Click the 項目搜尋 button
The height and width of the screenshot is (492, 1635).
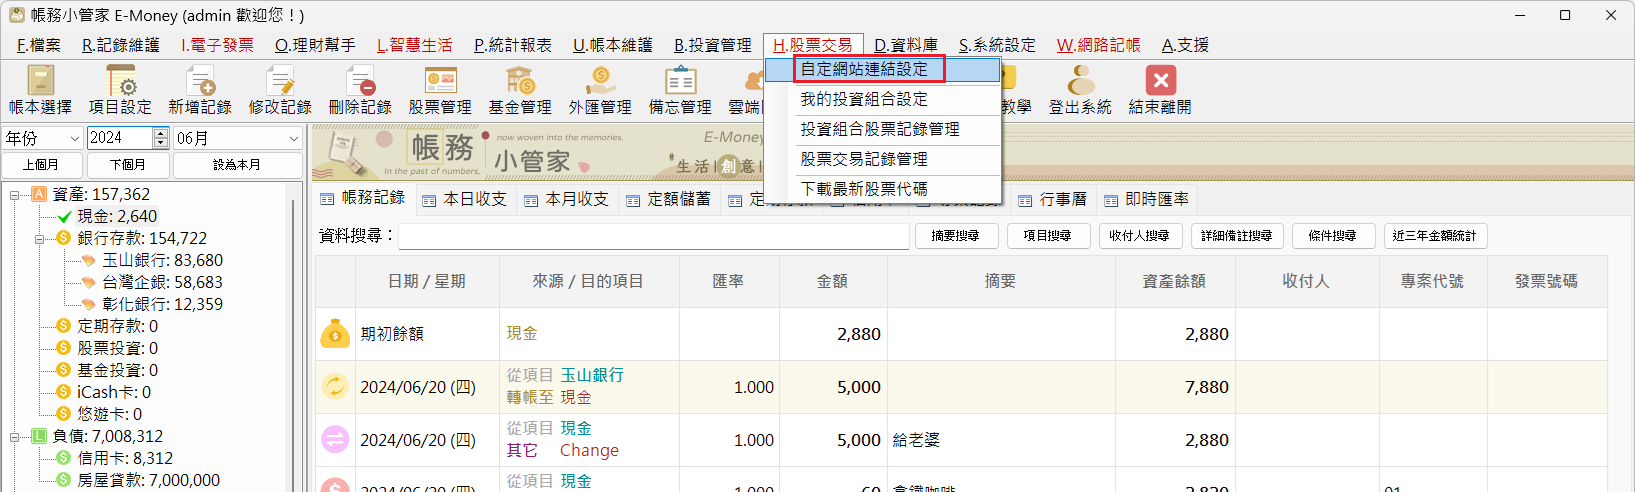click(1047, 236)
